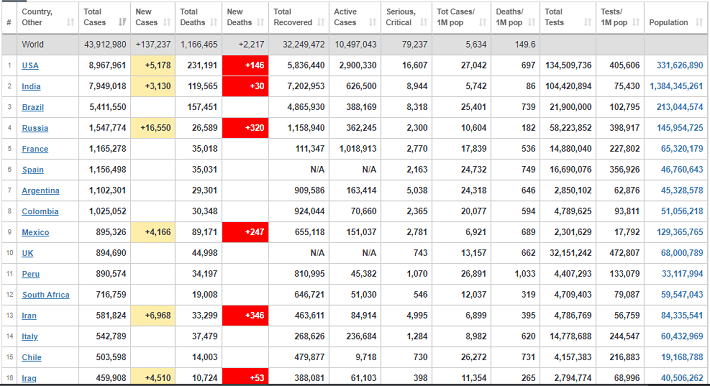Sort by Deaths/1M pop column header

515,17
